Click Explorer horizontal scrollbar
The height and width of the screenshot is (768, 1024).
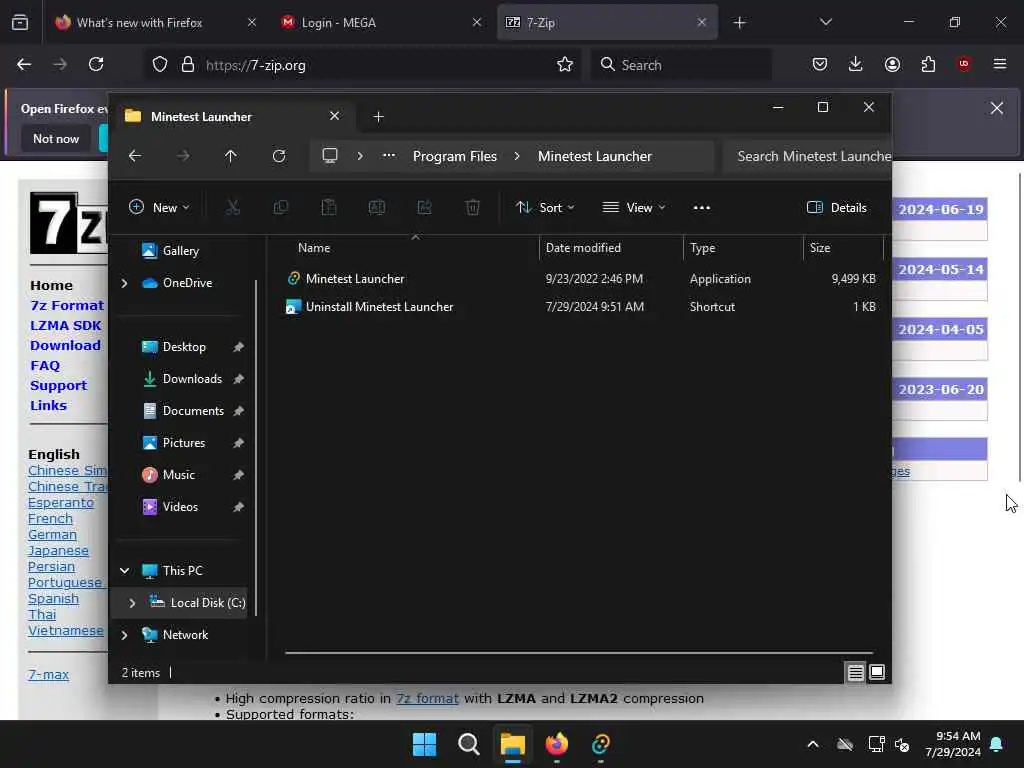579,652
